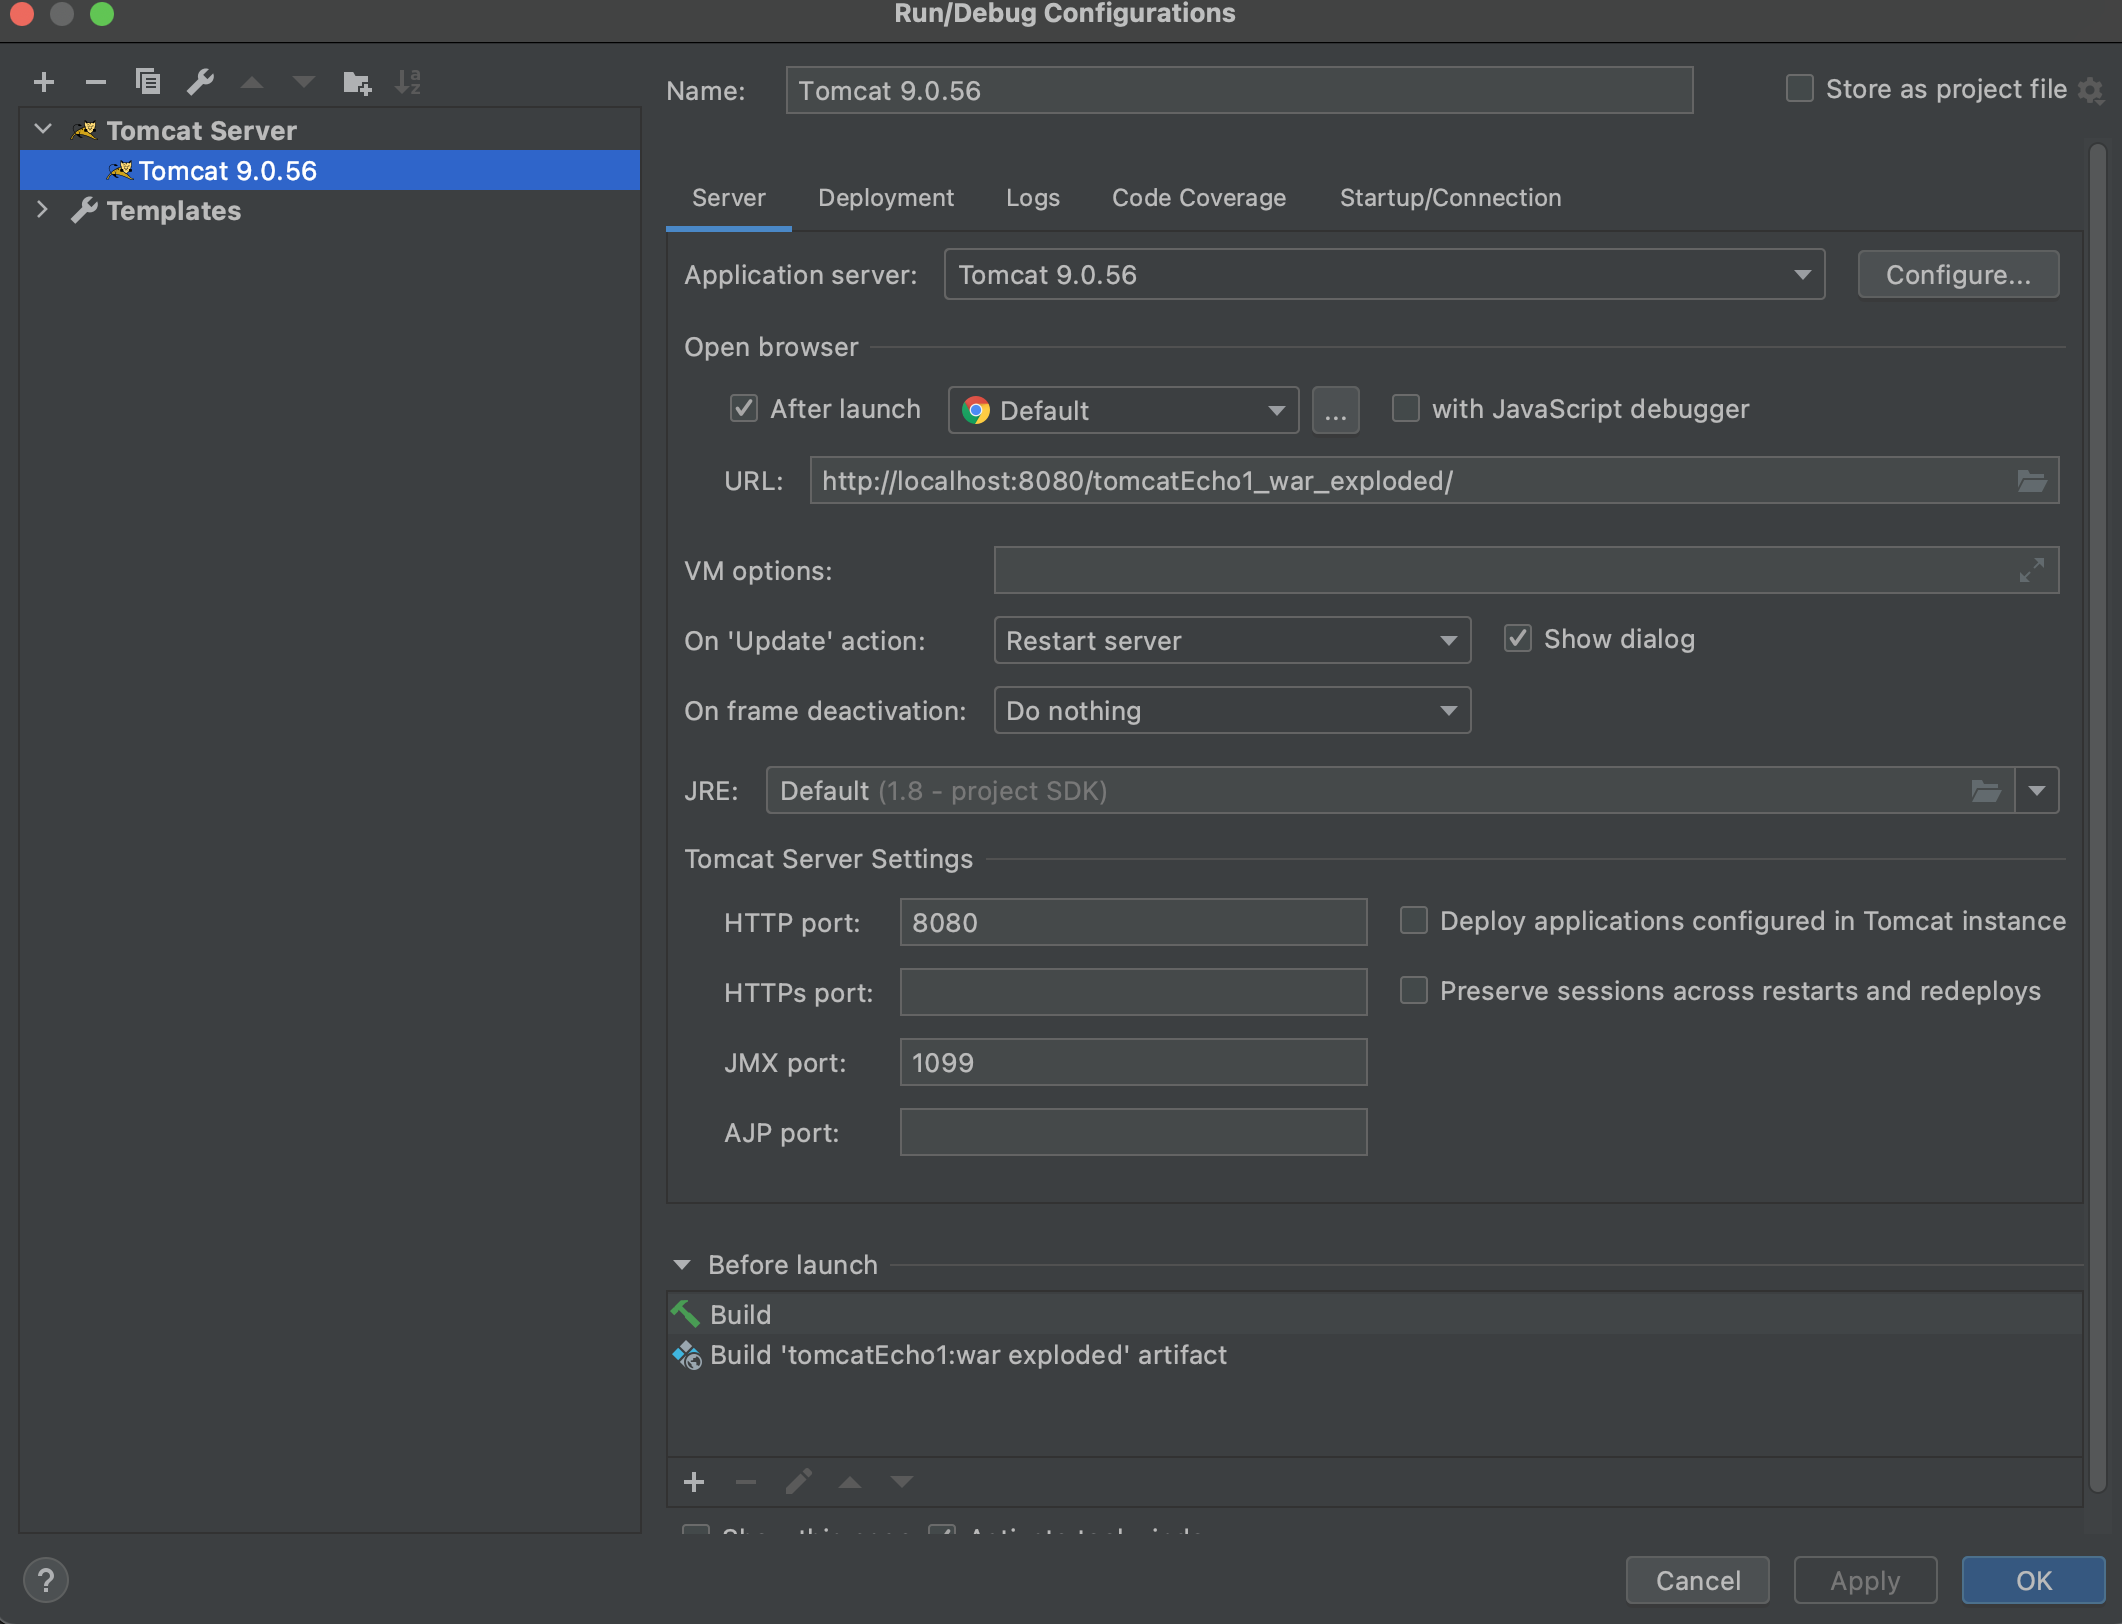Open browser Default dropdown

click(1123, 410)
